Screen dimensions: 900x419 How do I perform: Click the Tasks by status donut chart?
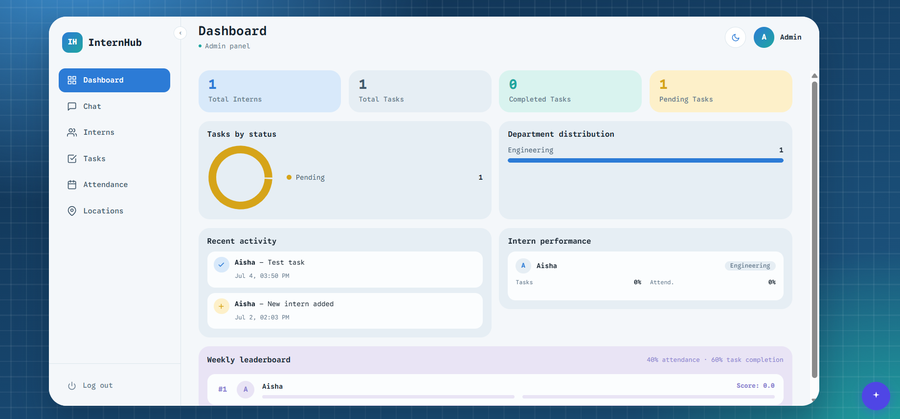(240, 177)
